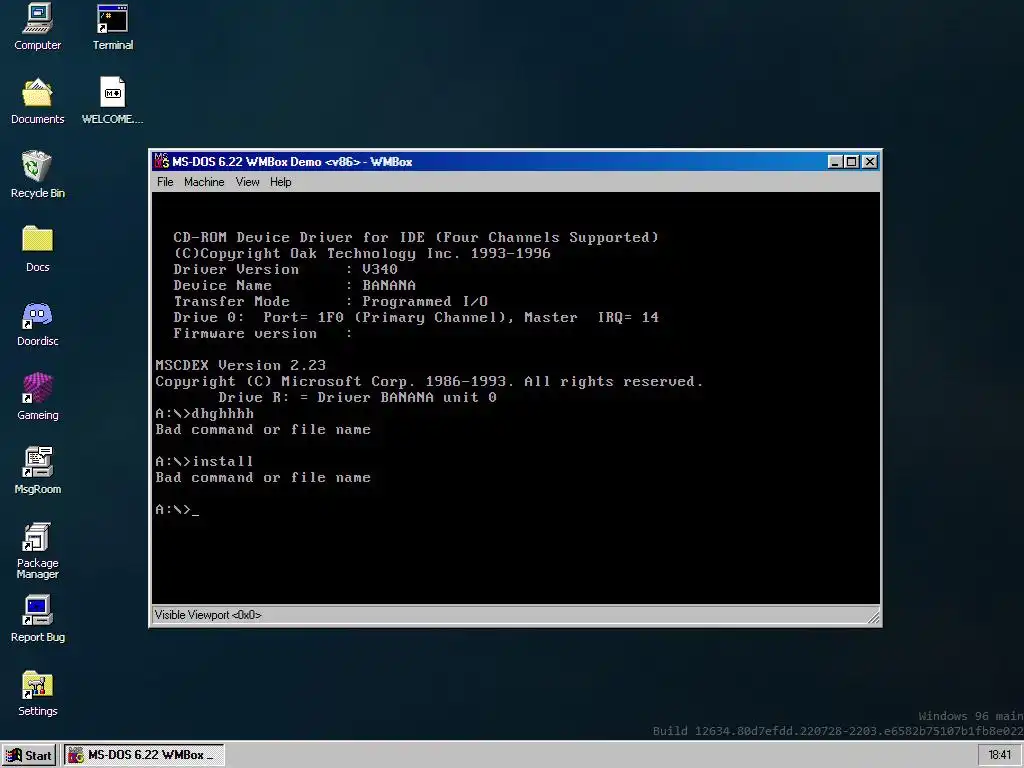Viewport: 1024px width, 768px height.
Task: Click the Transfer Mode Programmed I/O line
Action: [x=330, y=302]
